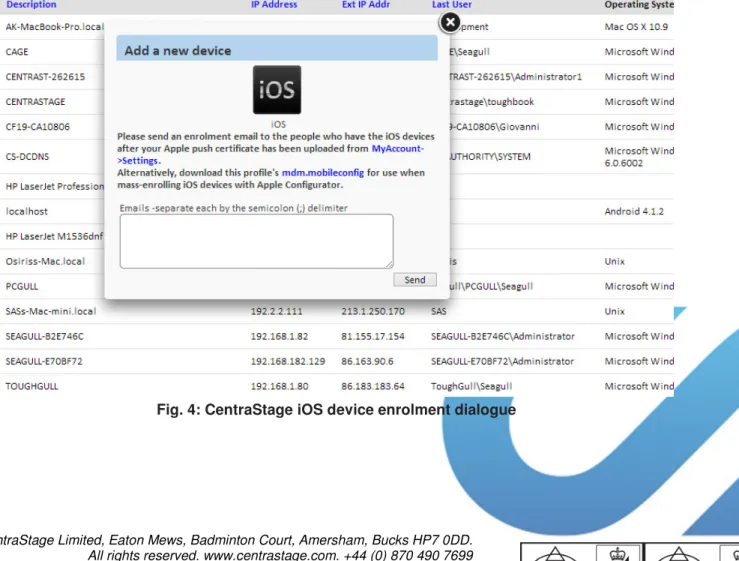739x561 pixels.
Task: Select the SEAGULL-B2E746C device
Action: point(44,336)
